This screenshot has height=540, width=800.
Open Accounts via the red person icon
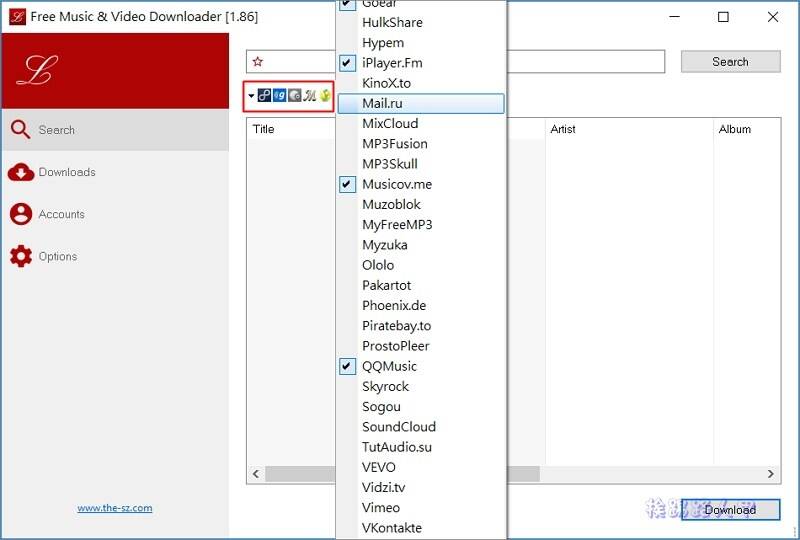click(x=21, y=214)
